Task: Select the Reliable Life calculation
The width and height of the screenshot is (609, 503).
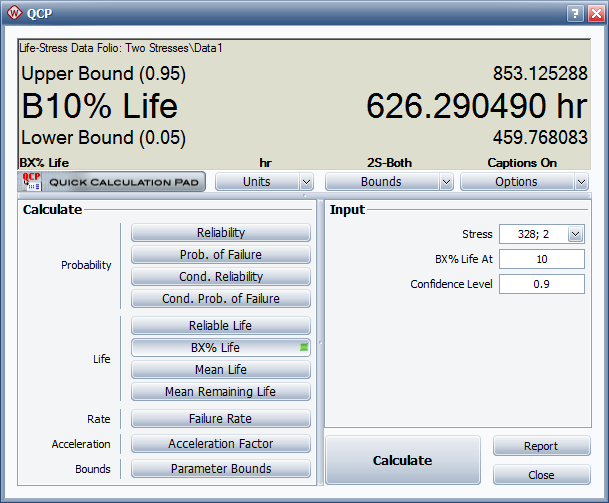Action: 221,326
